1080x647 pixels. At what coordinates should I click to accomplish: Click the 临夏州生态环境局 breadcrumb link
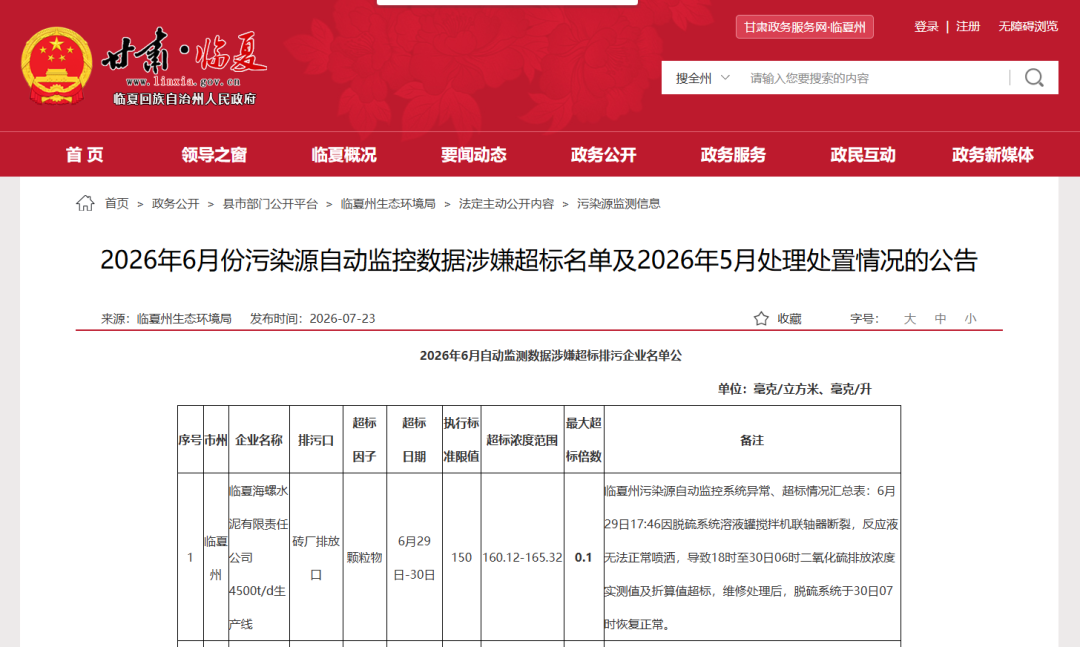click(x=388, y=203)
